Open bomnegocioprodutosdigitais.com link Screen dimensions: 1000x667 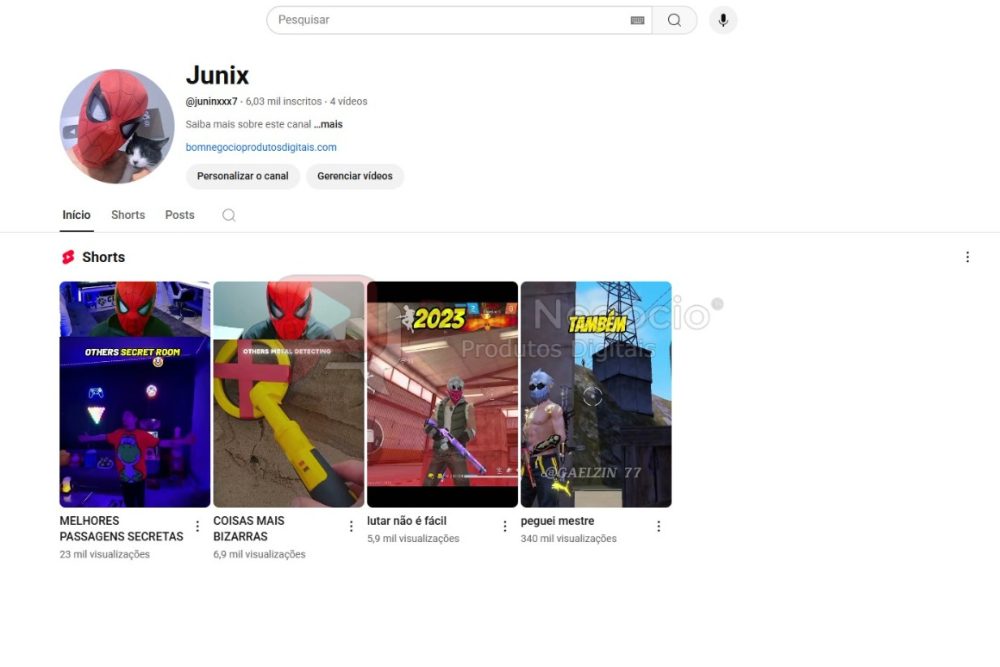261,147
